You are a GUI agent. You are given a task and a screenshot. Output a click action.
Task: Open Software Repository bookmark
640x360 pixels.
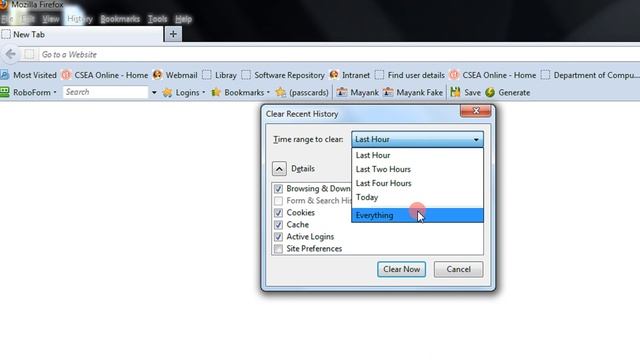tap(283, 75)
